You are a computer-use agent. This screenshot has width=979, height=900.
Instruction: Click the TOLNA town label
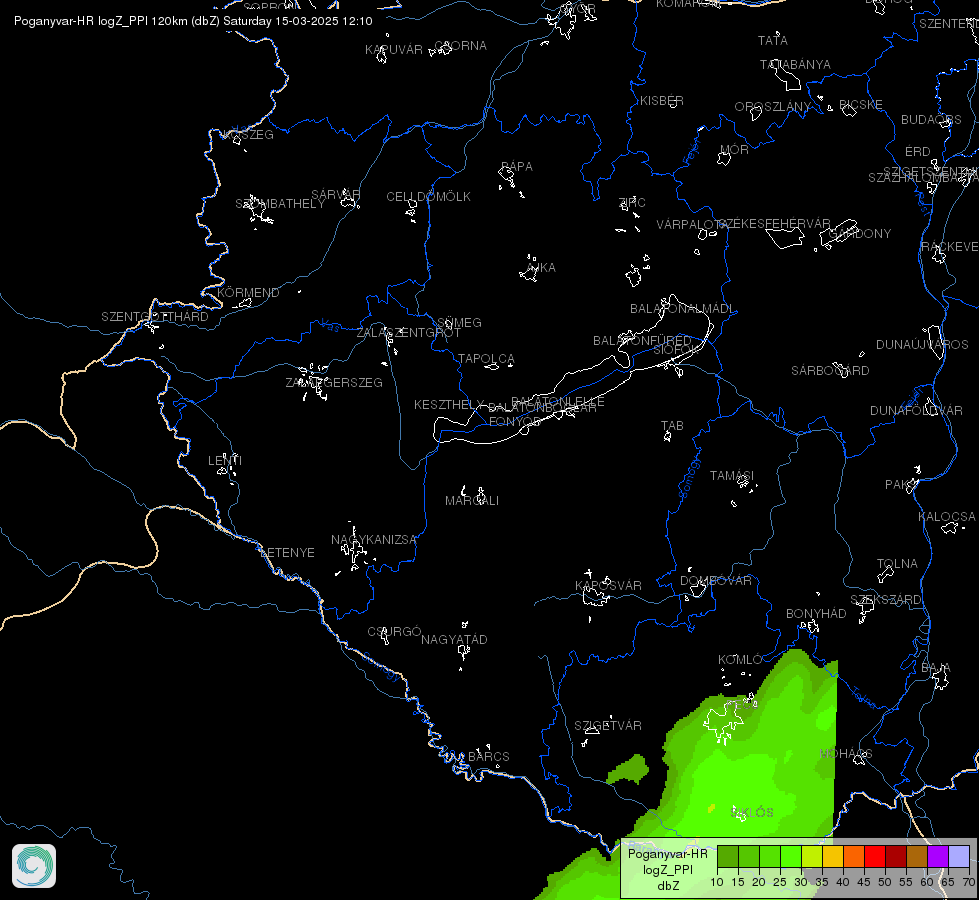click(897, 563)
